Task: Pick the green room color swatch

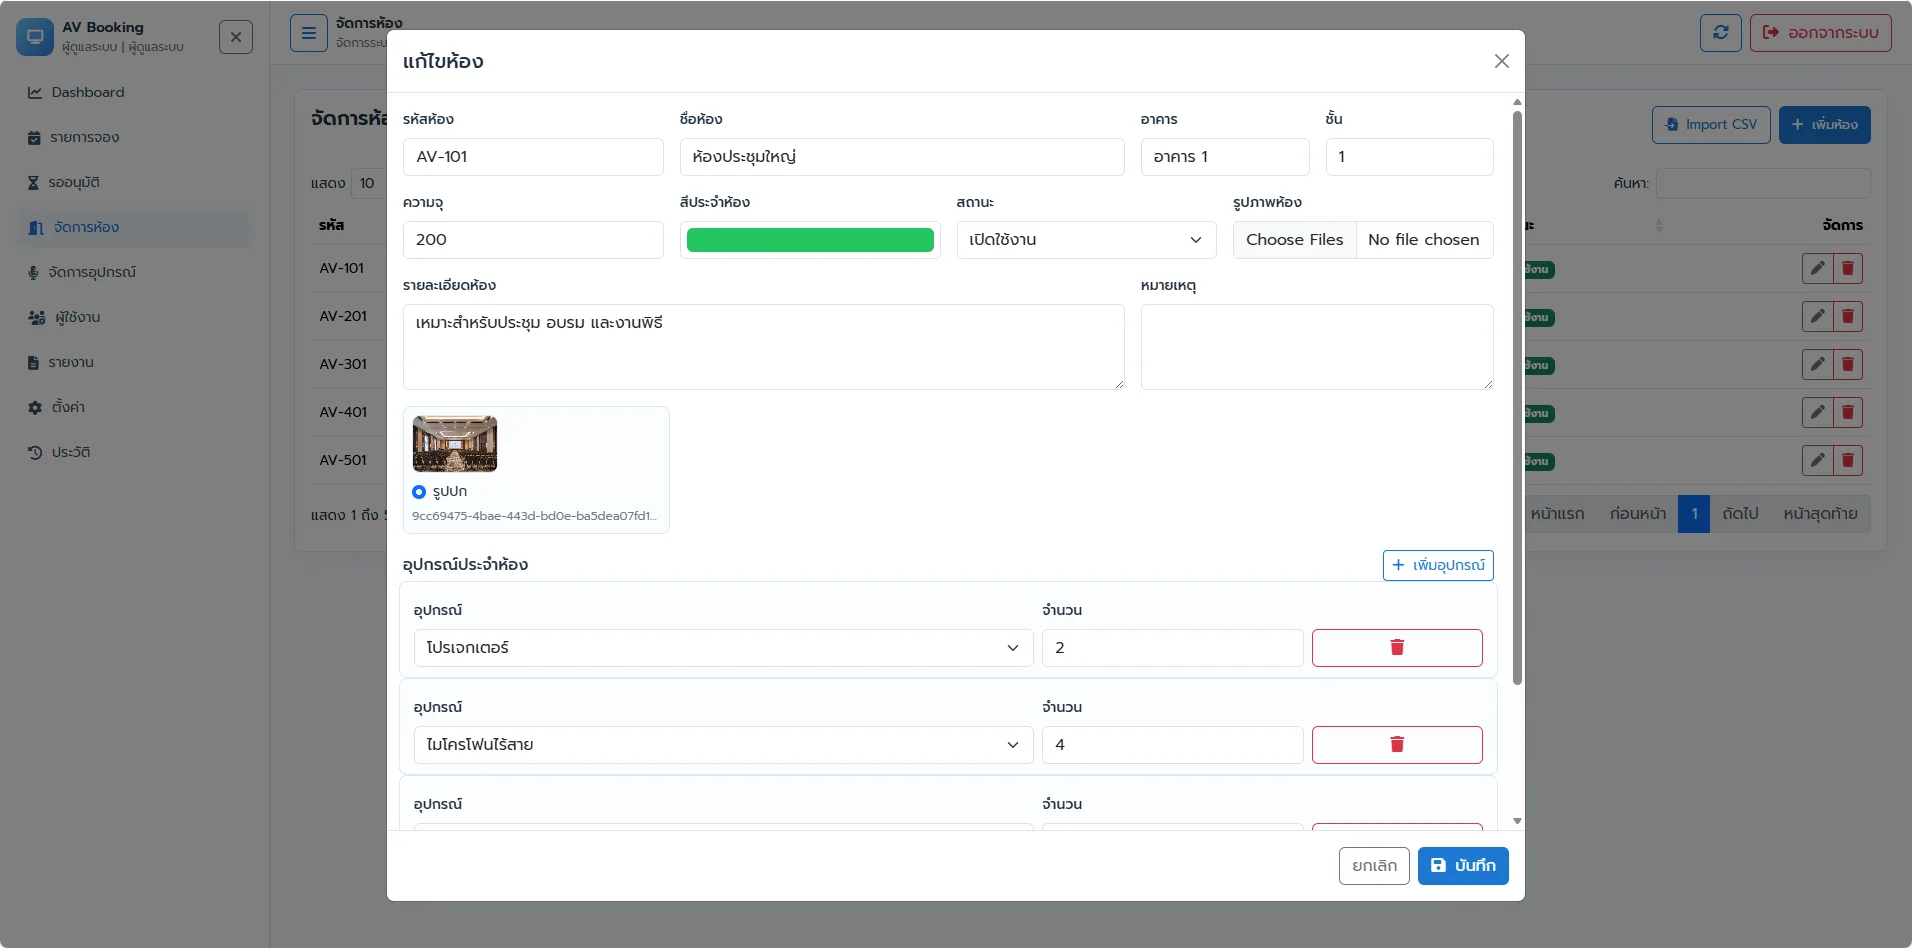Action: (810, 240)
